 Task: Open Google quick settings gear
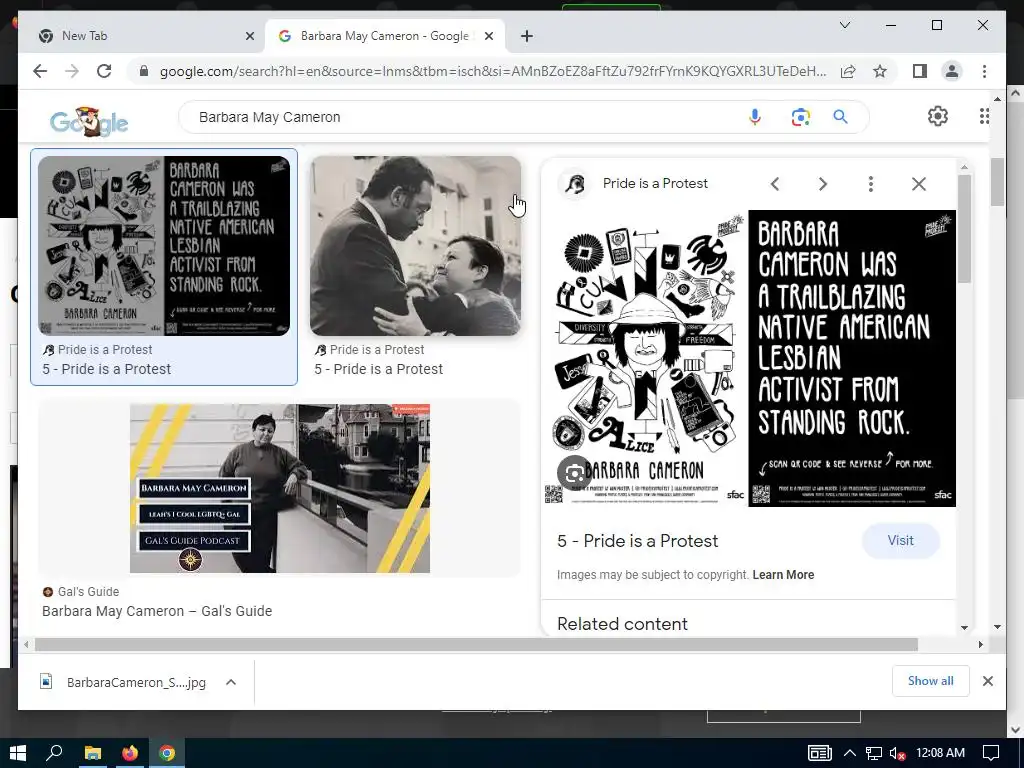(938, 116)
